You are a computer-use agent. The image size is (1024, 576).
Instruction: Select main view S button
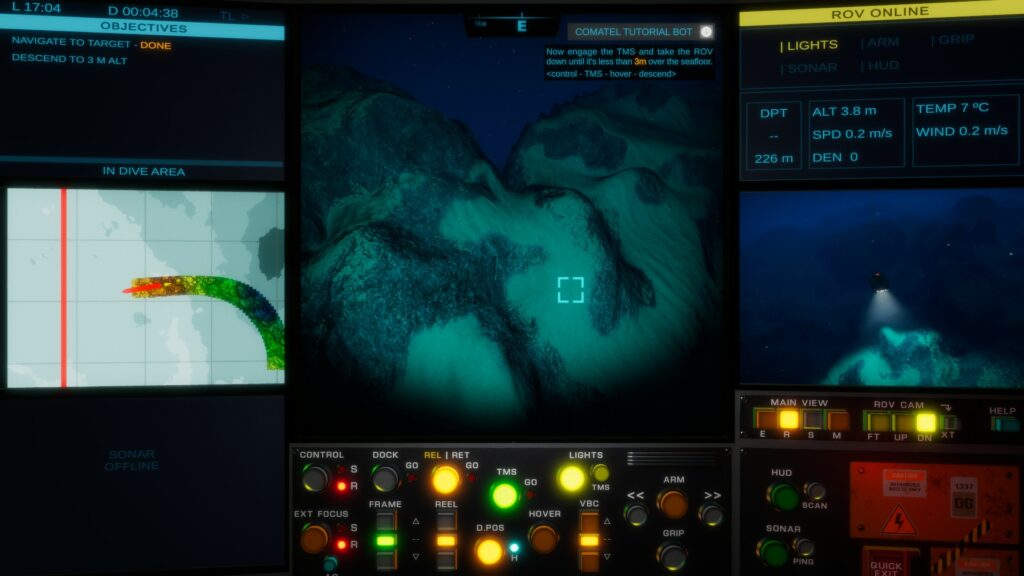point(813,420)
